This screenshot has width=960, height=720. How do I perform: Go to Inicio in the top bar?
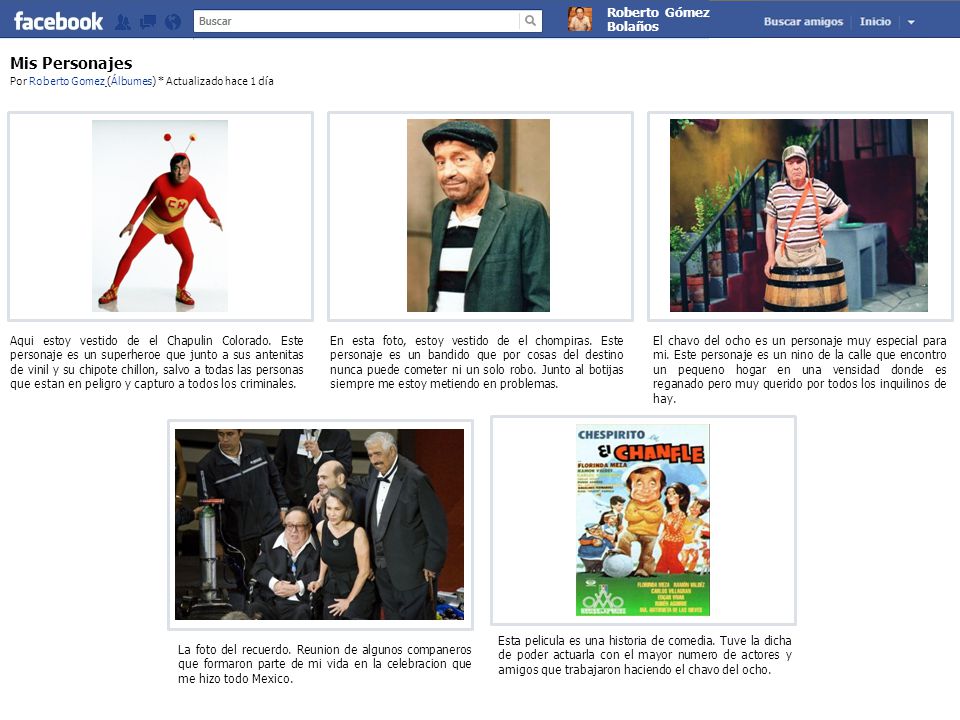click(x=875, y=21)
